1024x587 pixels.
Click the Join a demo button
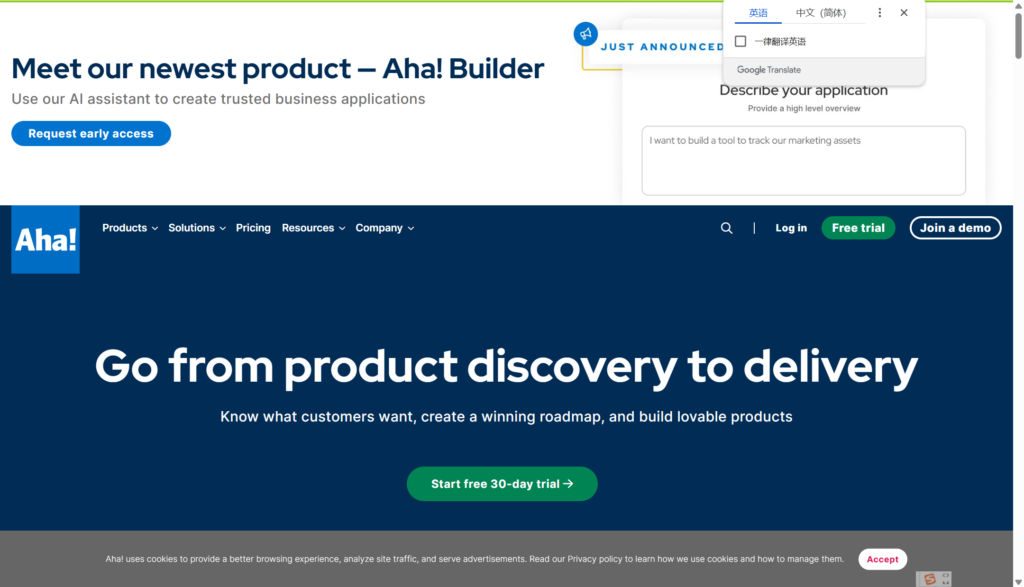955,228
